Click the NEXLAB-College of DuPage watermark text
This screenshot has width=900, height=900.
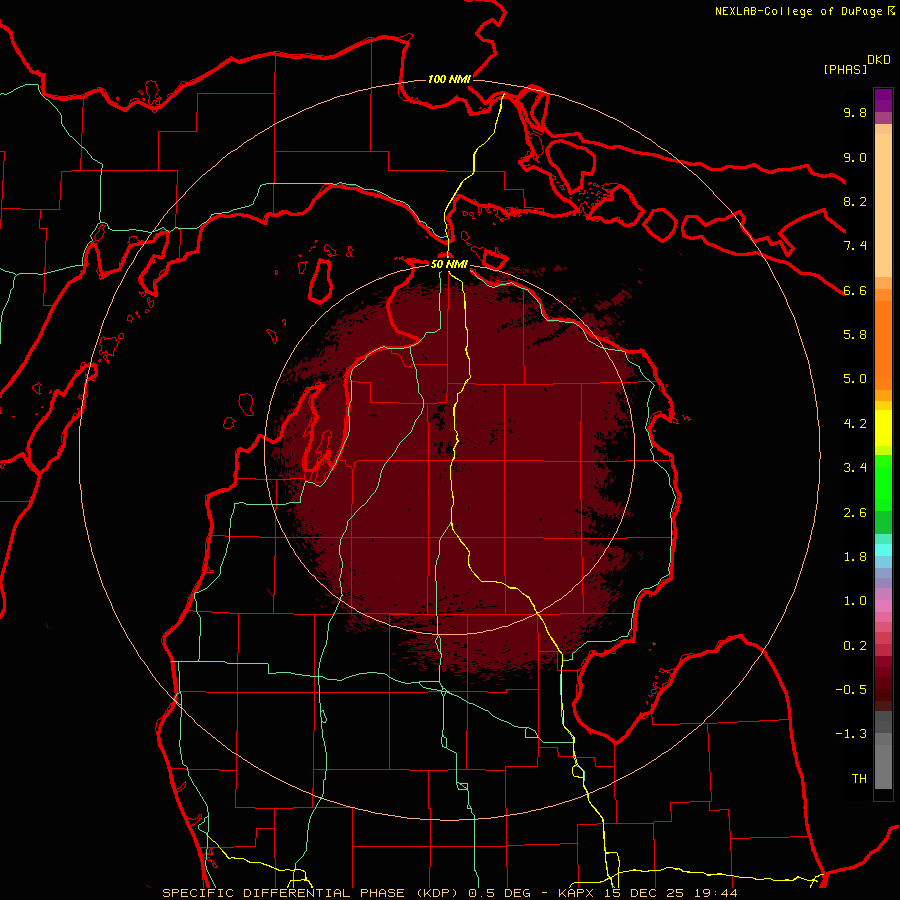tap(798, 11)
